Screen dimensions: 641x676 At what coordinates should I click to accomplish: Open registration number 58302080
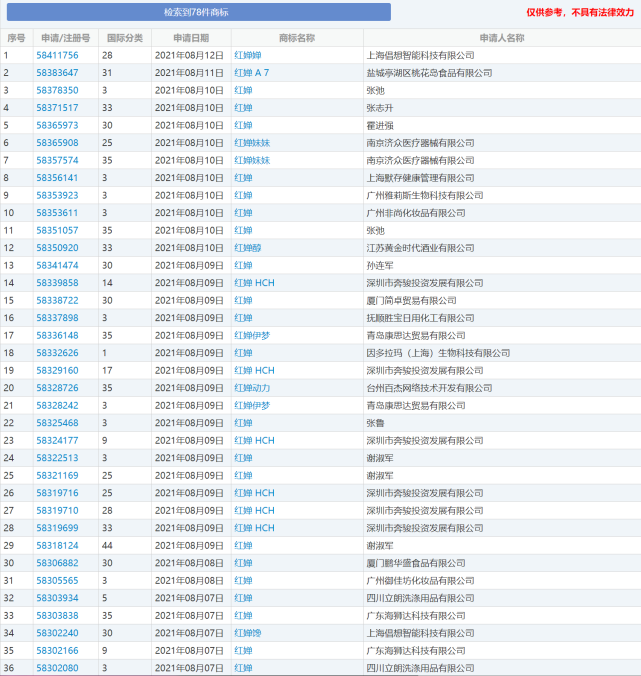[57, 668]
